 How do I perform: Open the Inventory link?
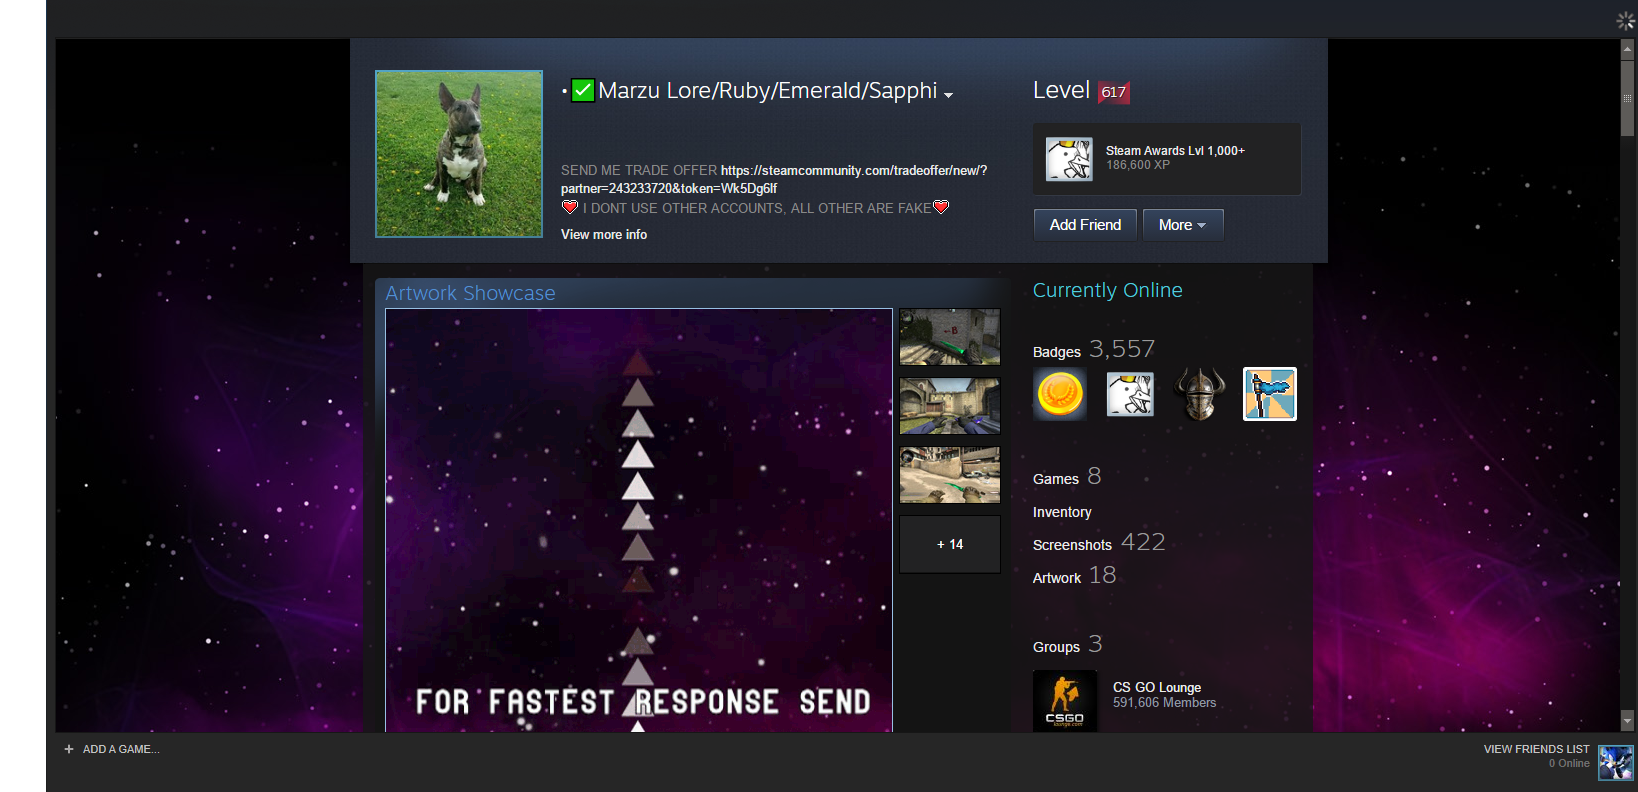pos(1062,512)
